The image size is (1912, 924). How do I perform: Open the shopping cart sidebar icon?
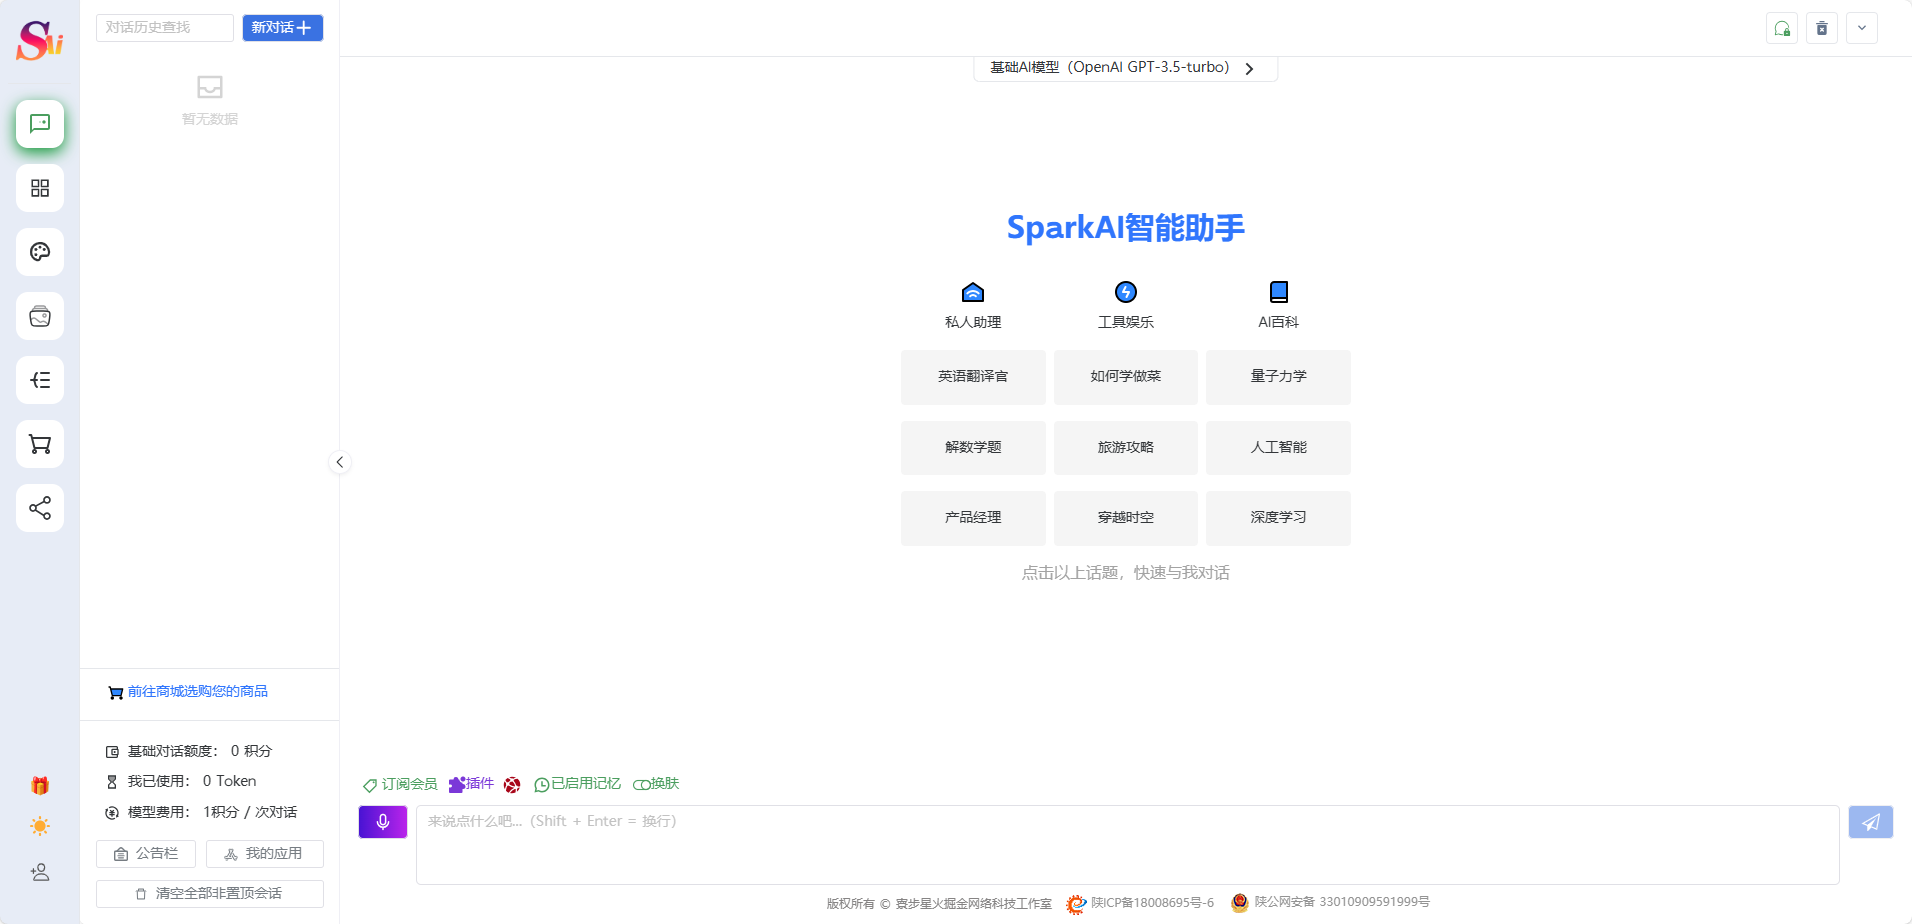(40, 444)
